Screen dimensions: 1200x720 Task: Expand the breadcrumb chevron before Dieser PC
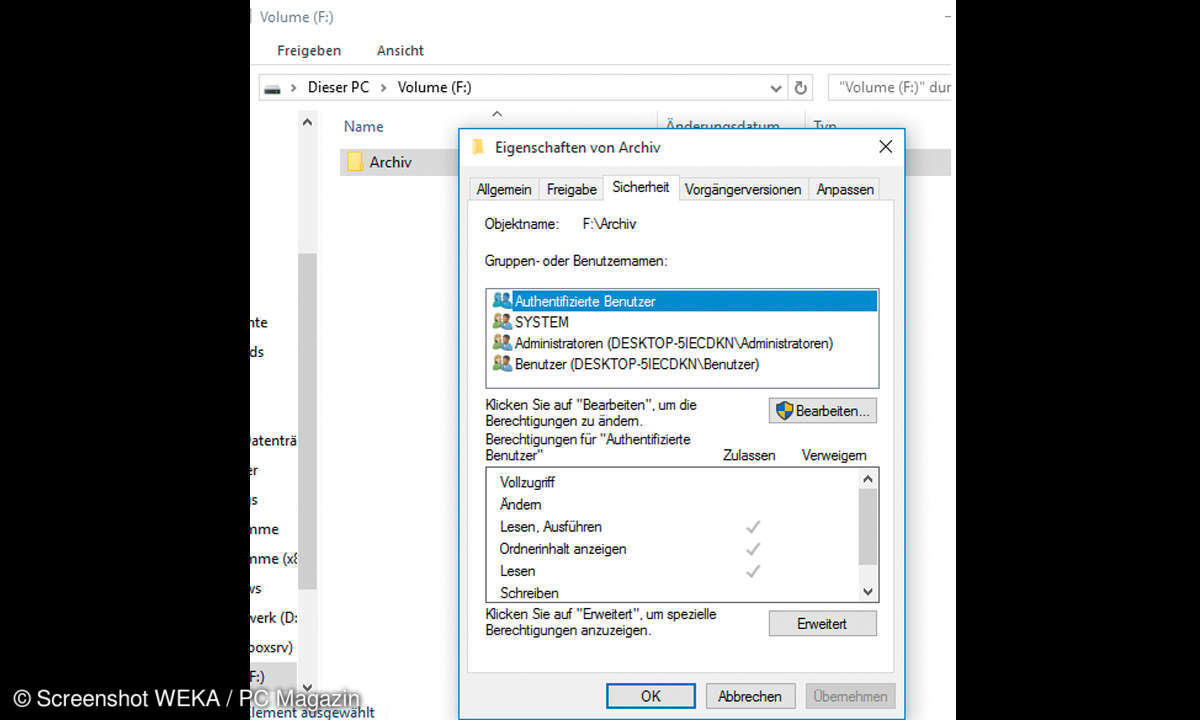click(x=294, y=88)
